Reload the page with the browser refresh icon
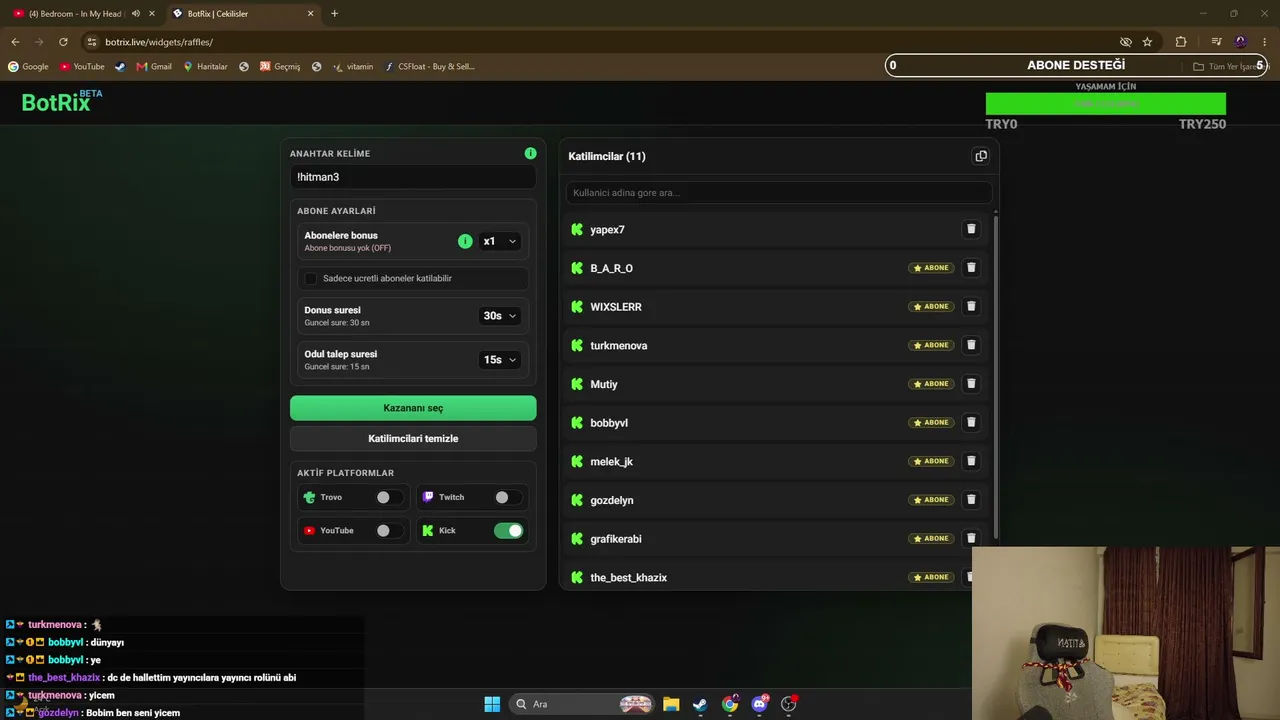Image resolution: width=1280 pixels, height=720 pixels. (63, 42)
